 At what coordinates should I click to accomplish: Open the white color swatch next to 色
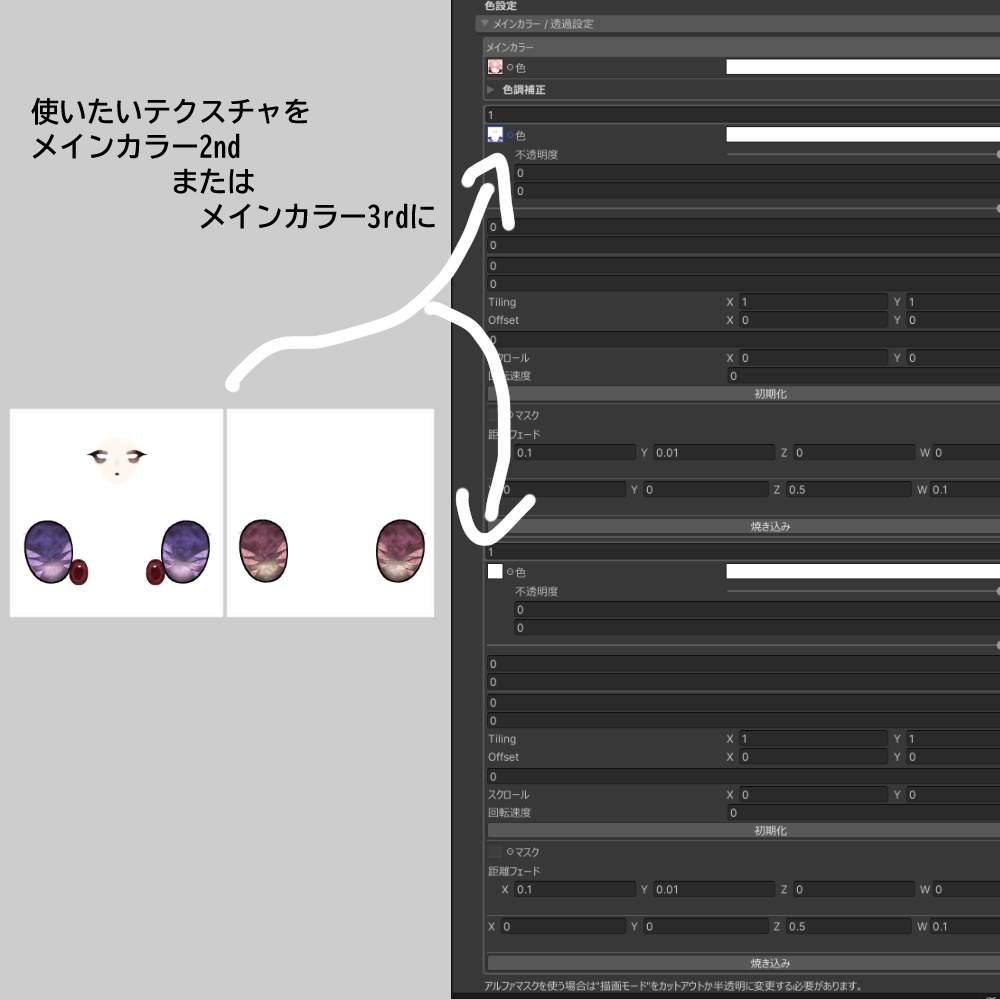pos(860,67)
